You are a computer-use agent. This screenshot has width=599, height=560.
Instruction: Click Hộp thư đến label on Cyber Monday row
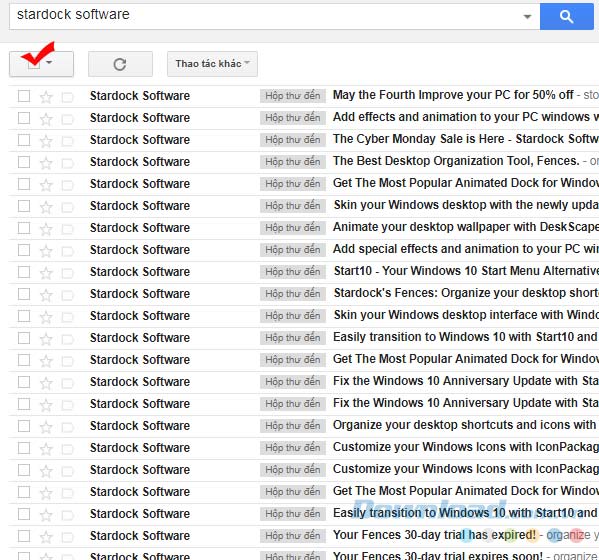click(293, 140)
